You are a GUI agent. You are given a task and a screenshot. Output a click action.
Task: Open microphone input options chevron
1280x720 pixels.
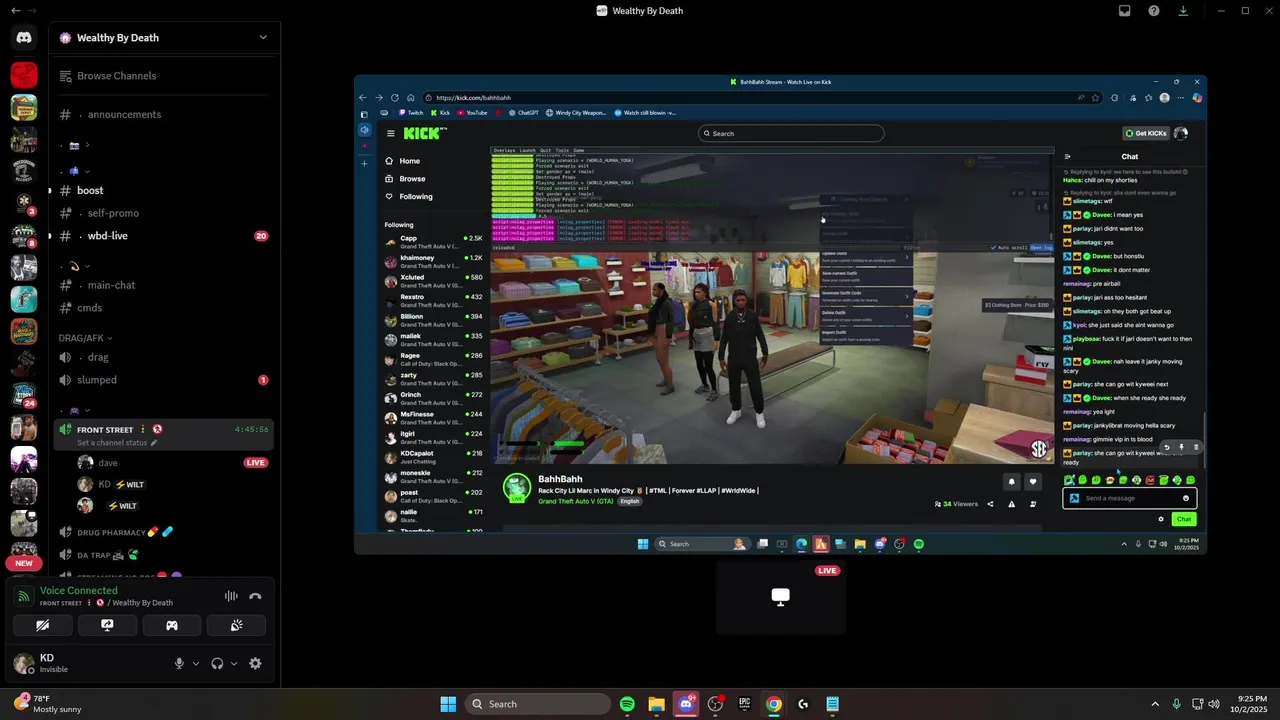point(195,664)
